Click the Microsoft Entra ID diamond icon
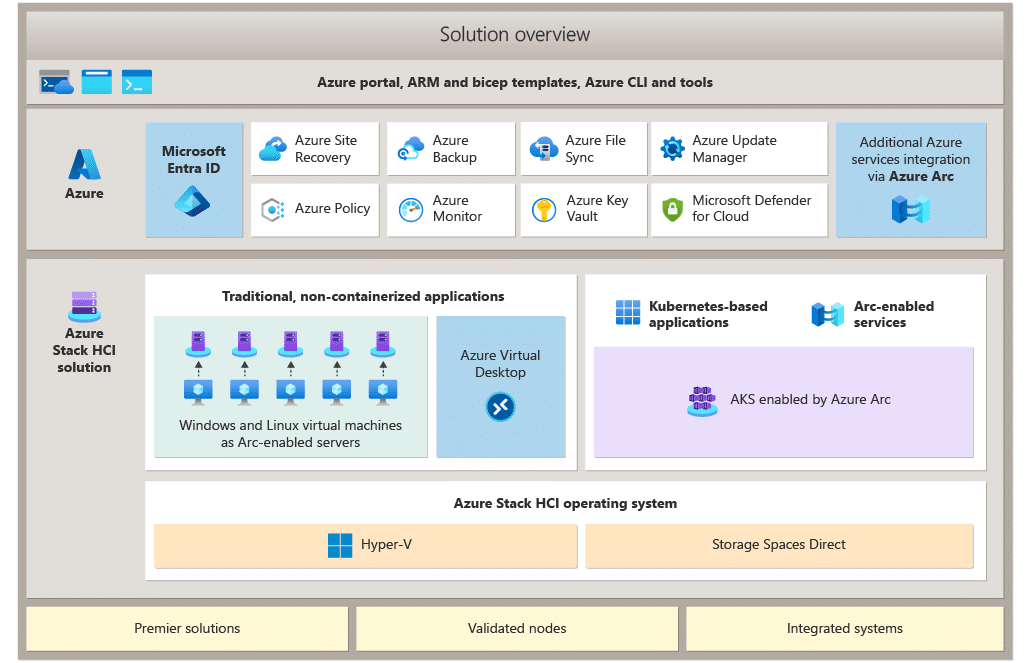The image size is (1030, 663). pyautogui.click(x=192, y=201)
